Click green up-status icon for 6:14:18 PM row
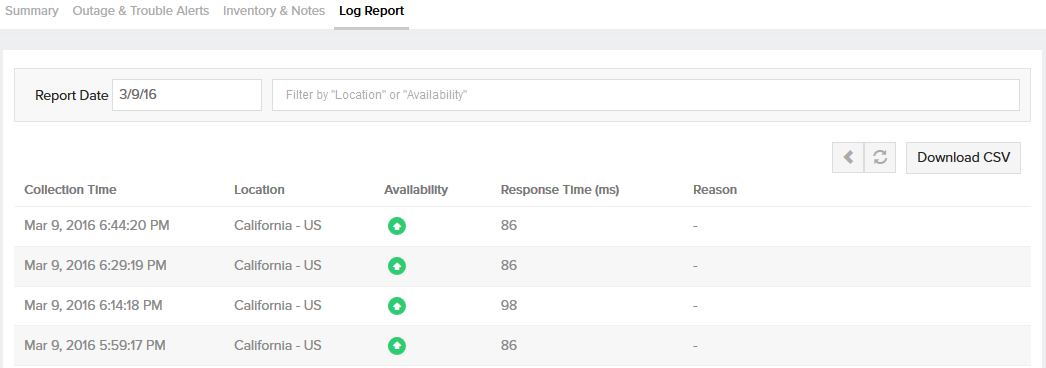The height and width of the screenshot is (368, 1046). [x=397, y=306]
